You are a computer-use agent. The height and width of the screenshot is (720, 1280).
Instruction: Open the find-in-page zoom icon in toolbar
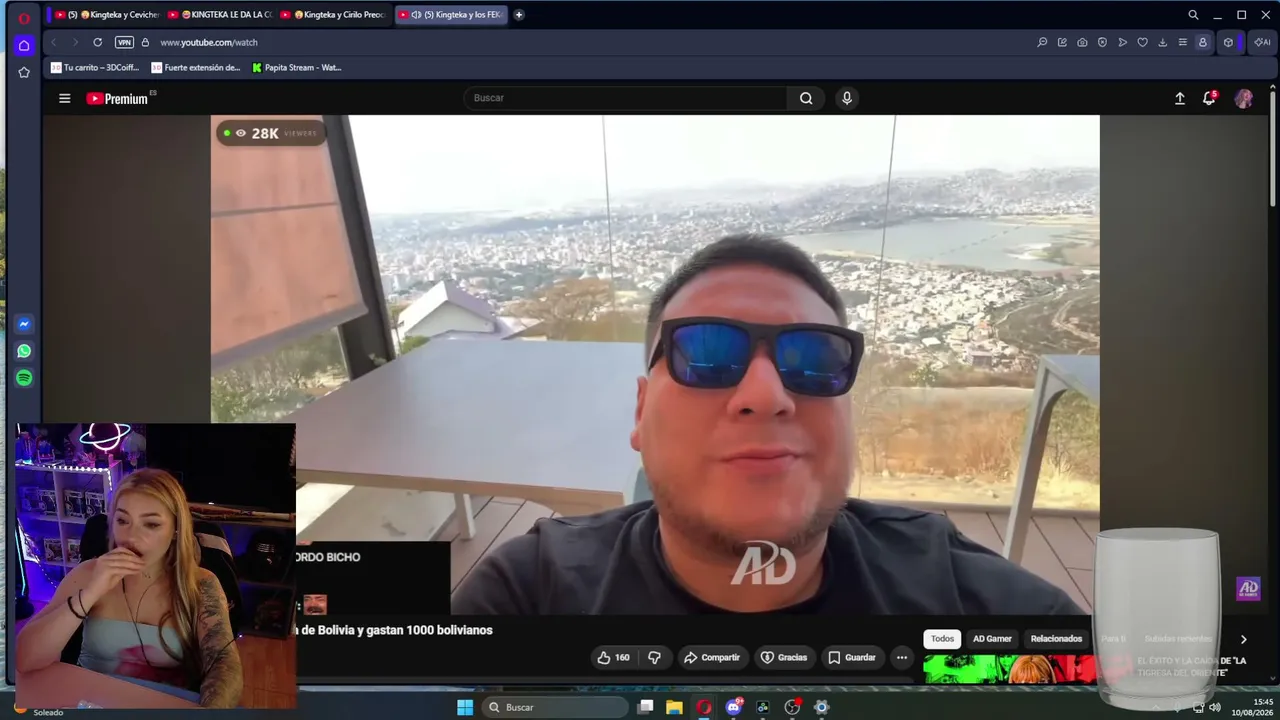point(1042,42)
